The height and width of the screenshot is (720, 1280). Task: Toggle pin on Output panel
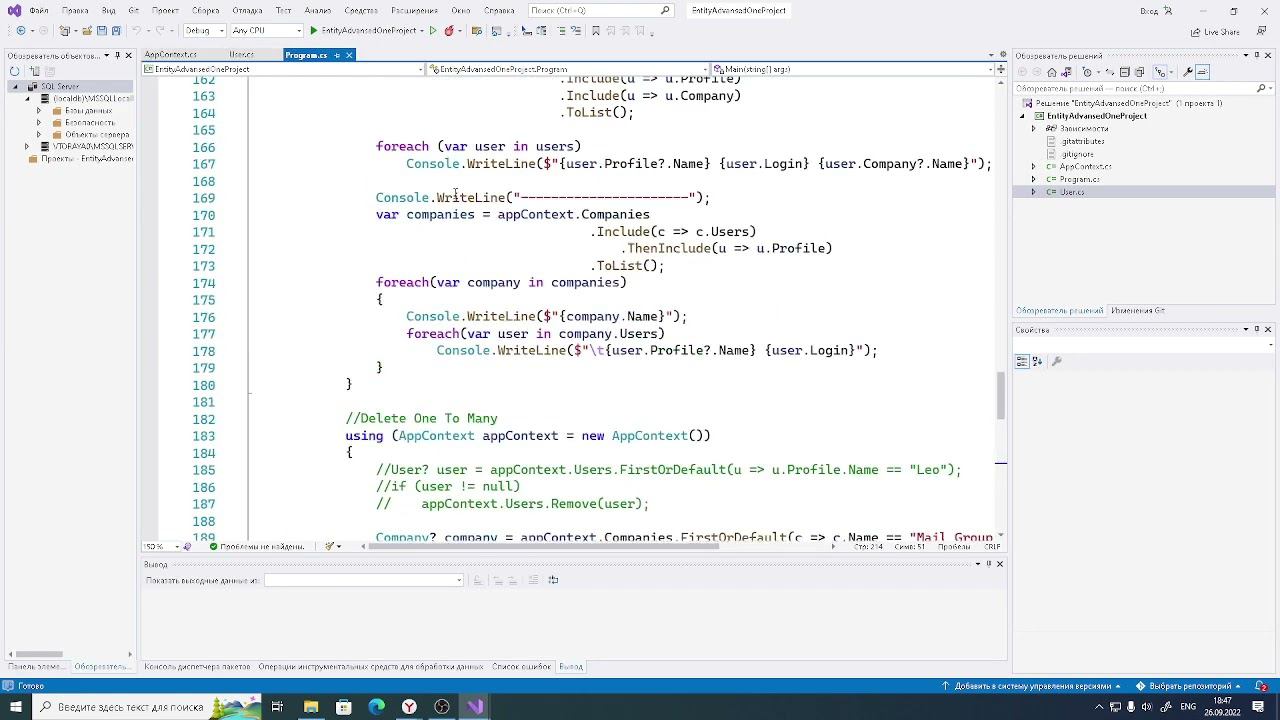[x=988, y=564]
